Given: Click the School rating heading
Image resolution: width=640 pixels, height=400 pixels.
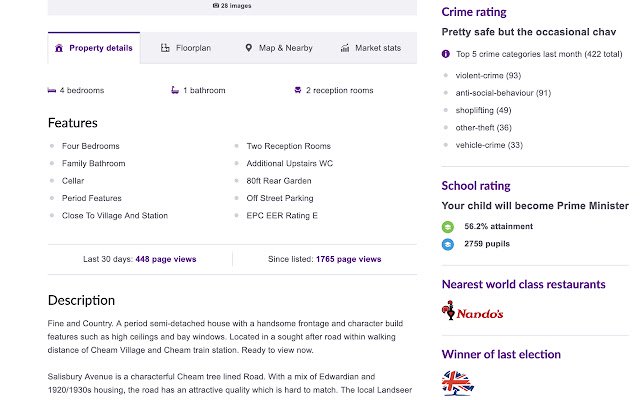Looking at the screenshot, I should (x=476, y=186).
